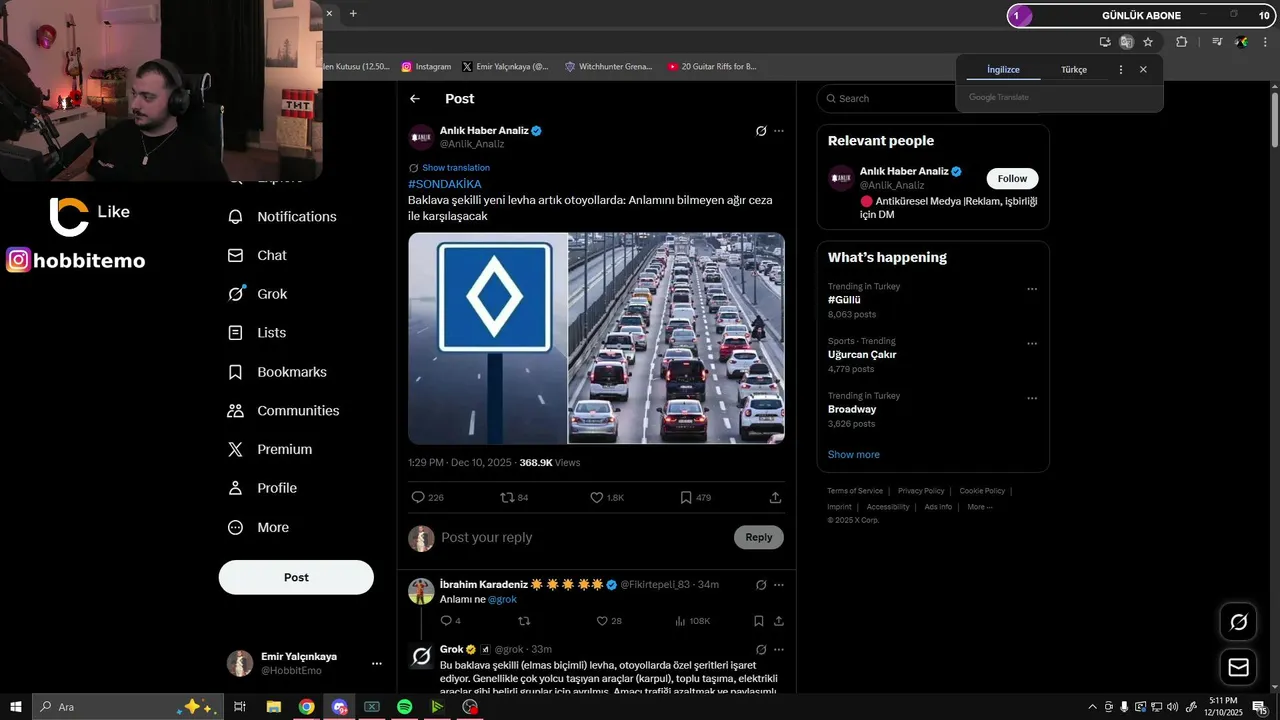Open Emir Yalçınkaya bookmark in bookmarks bar
The height and width of the screenshot is (720, 1280).
click(x=505, y=67)
